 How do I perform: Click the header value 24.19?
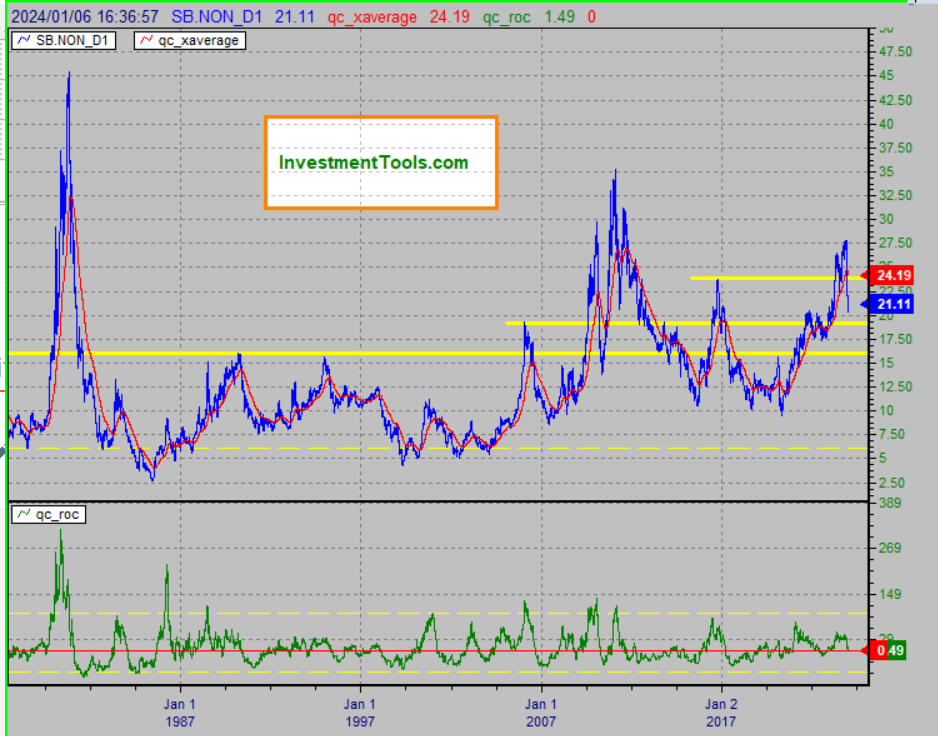[x=449, y=17]
